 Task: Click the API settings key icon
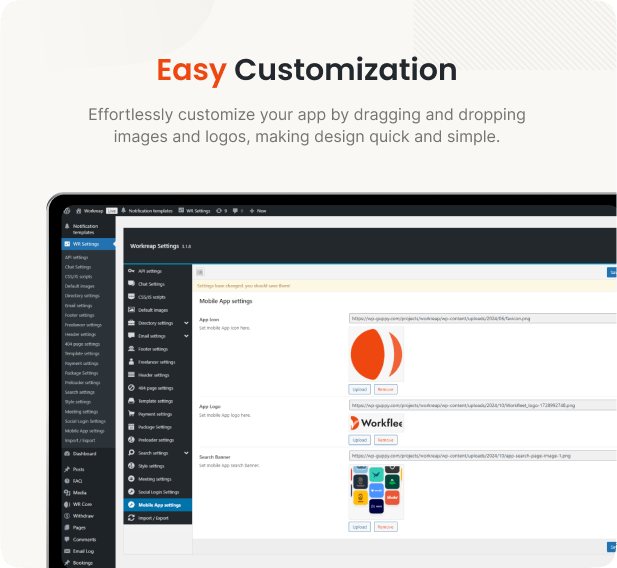pyautogui.click(x=131, y=271)
